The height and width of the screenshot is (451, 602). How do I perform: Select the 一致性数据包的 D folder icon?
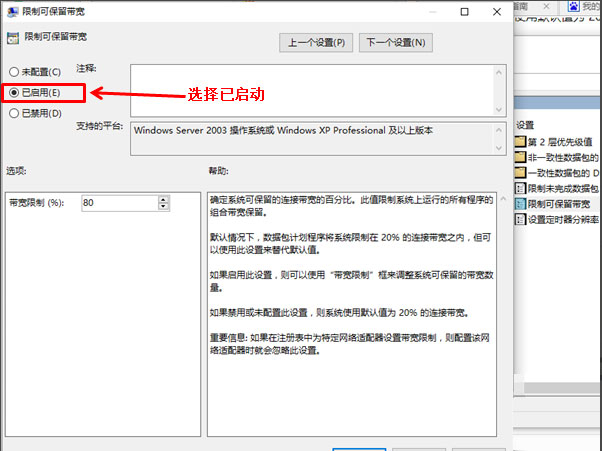[520, 172]
